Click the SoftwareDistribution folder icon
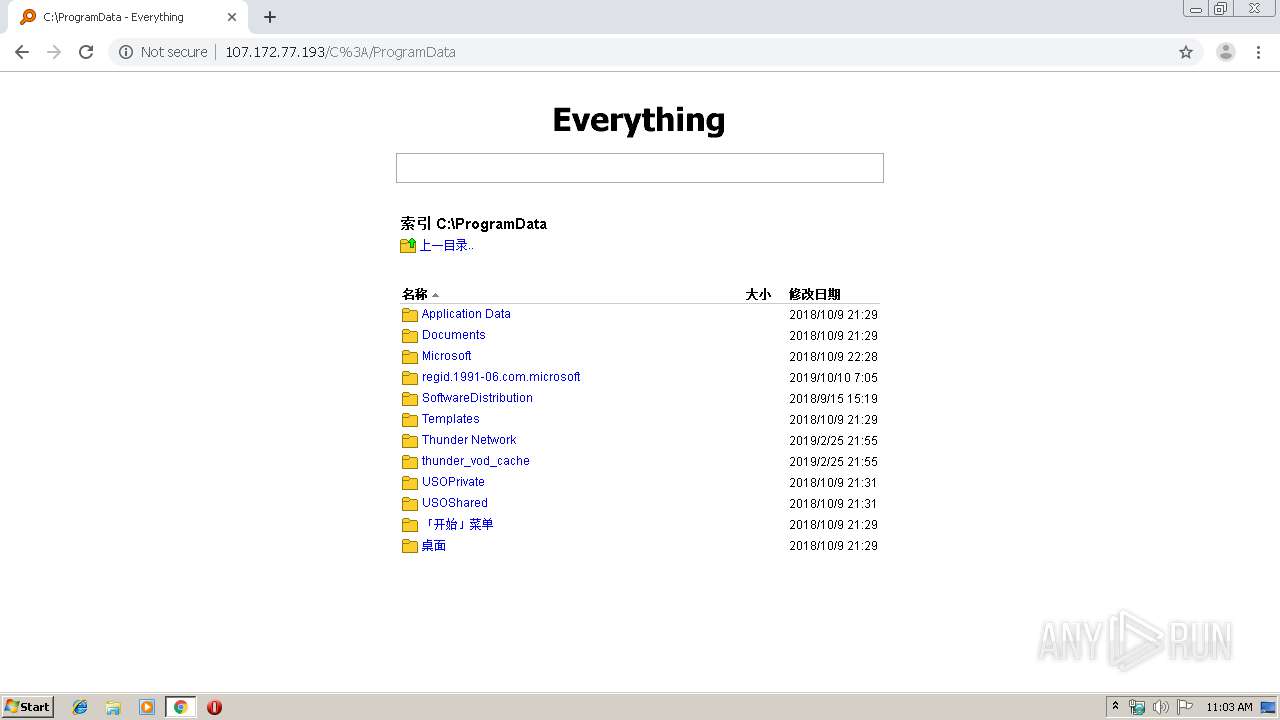 pyautogui.click(x=410, y=398)
